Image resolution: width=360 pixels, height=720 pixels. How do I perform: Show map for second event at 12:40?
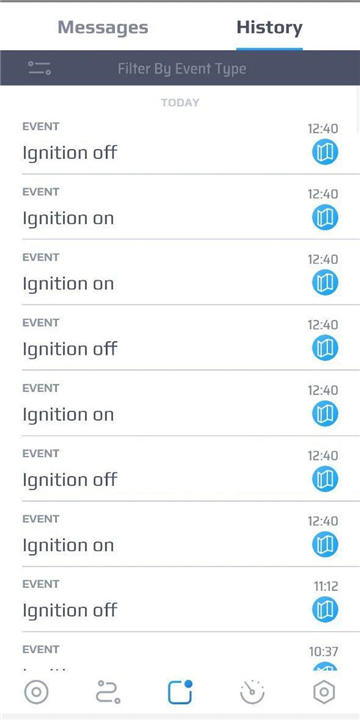325,217
